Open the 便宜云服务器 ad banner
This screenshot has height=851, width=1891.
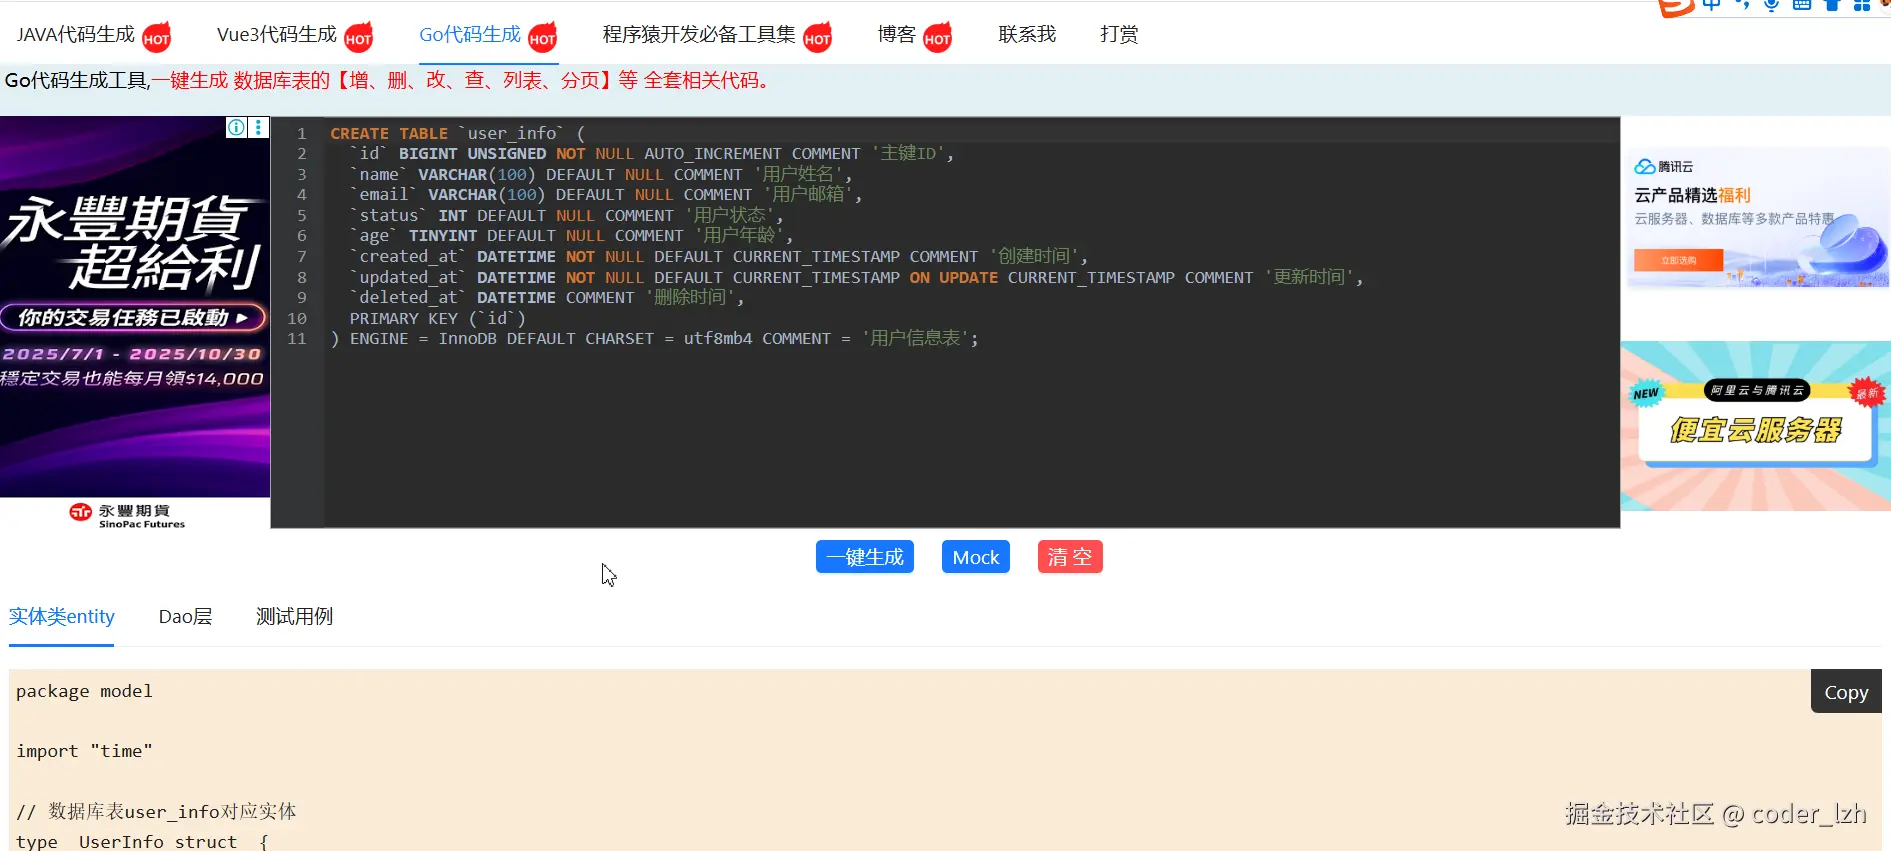(x=1755, y=426)
